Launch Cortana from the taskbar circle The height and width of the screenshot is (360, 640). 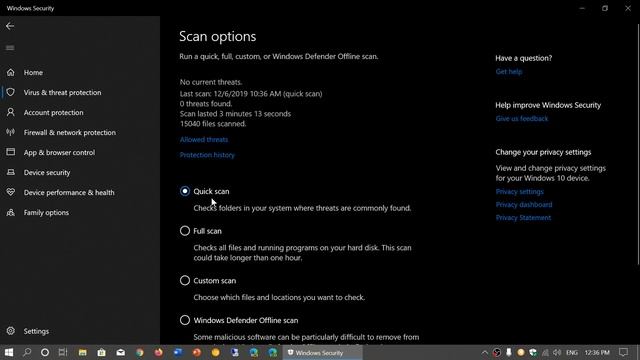(x=45, y=352)
